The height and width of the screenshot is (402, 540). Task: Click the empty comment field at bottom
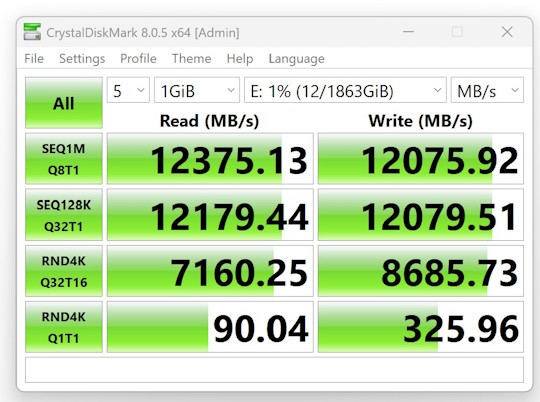274,370
